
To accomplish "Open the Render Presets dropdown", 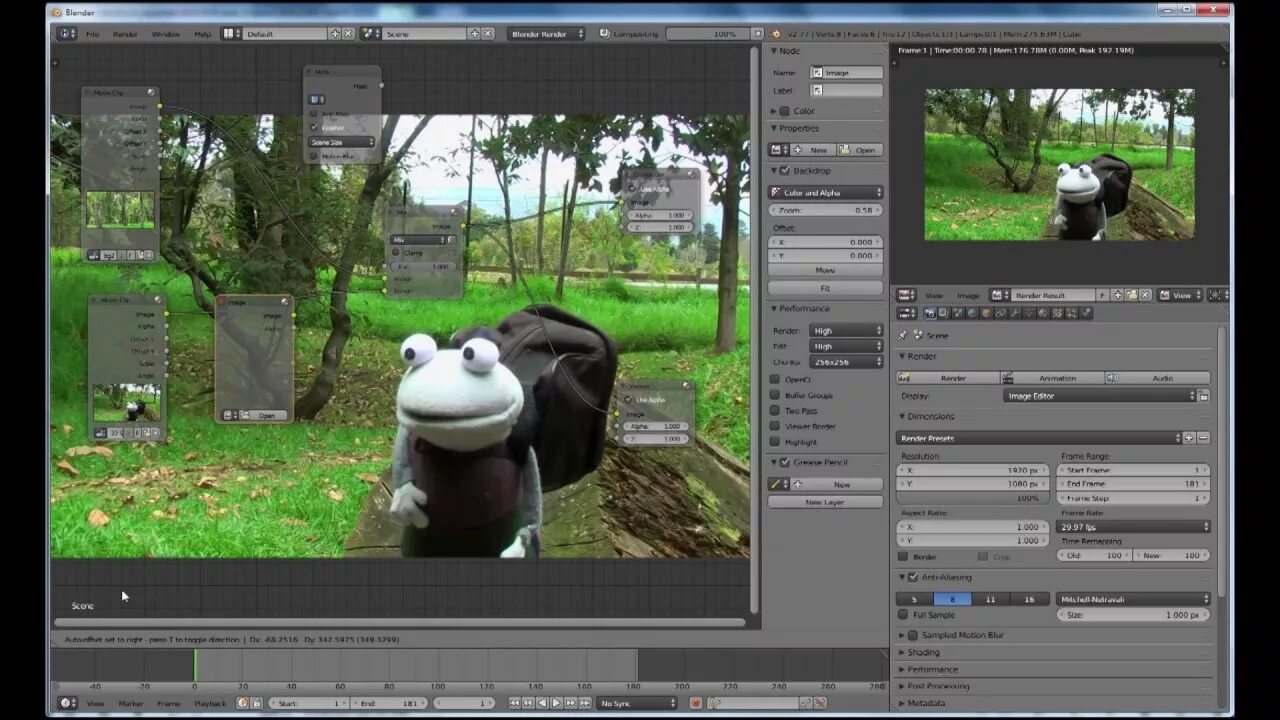I will pyautogui.click(x=1039, y=438).
